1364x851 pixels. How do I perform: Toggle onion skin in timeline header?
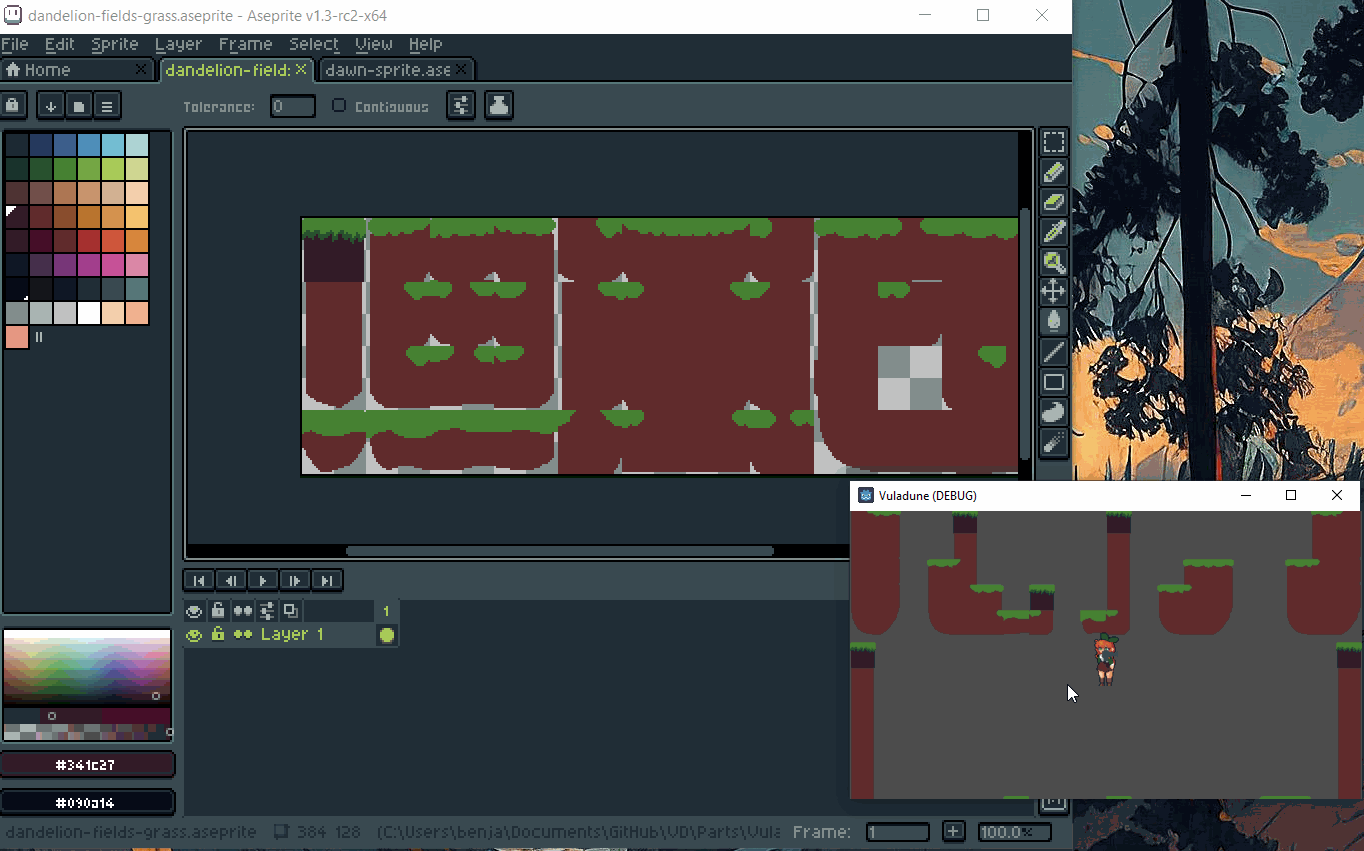tap(290, 610)
